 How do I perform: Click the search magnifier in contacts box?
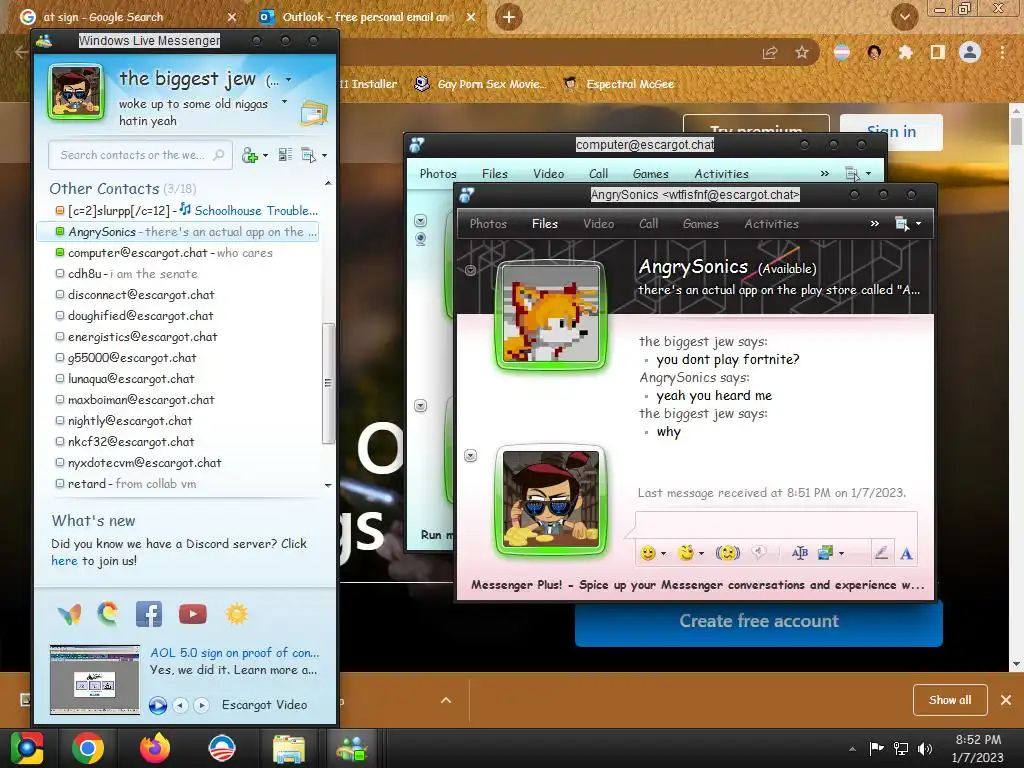(x=219, y=155)
